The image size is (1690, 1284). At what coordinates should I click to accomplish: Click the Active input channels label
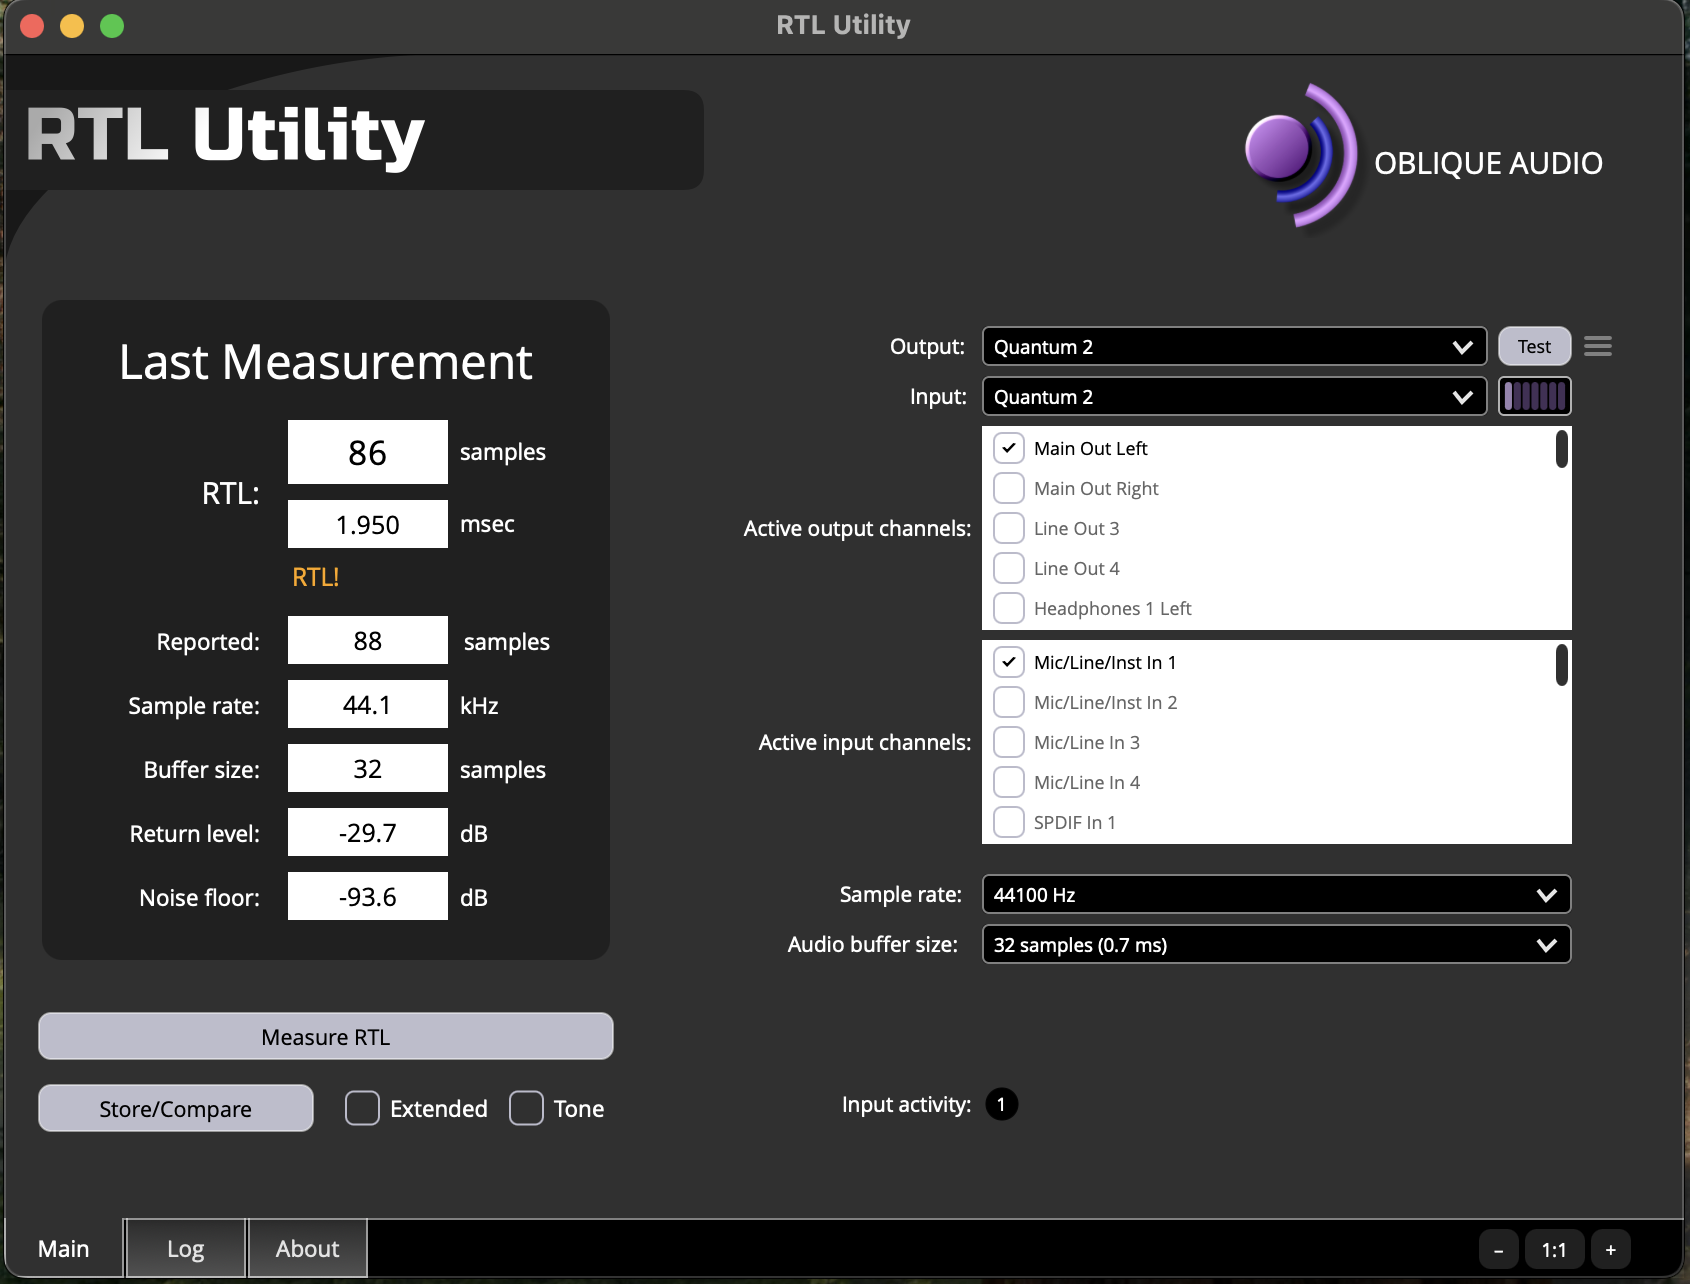pos(865,742)
